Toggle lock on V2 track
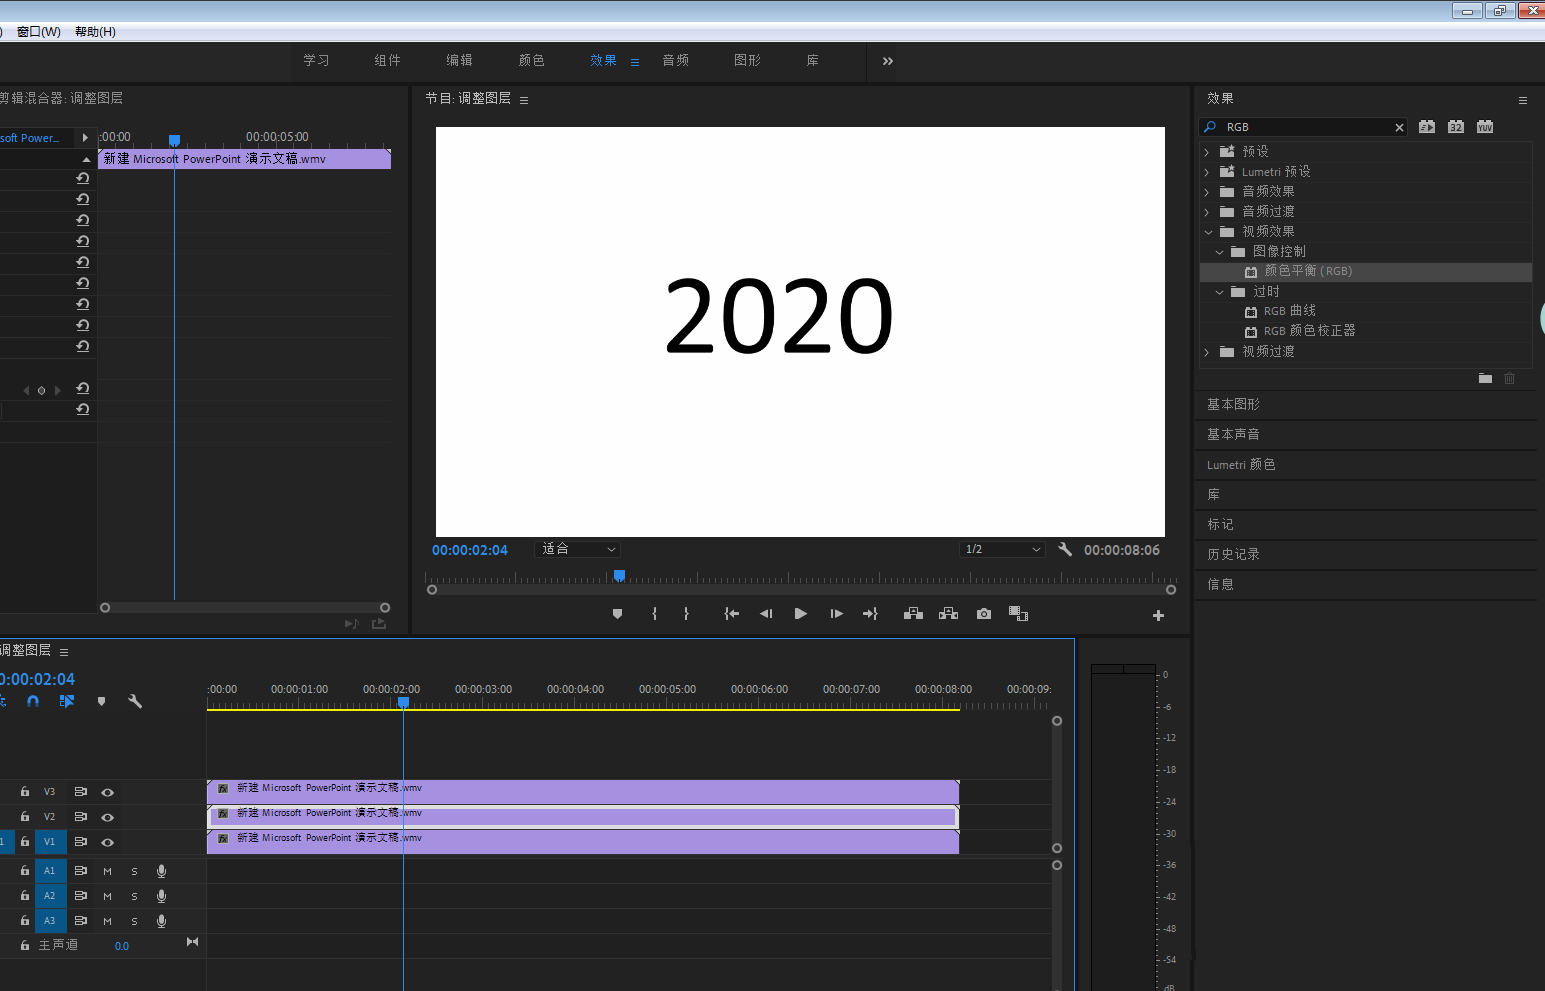The image size is (1545, 991). pos(25,817)
